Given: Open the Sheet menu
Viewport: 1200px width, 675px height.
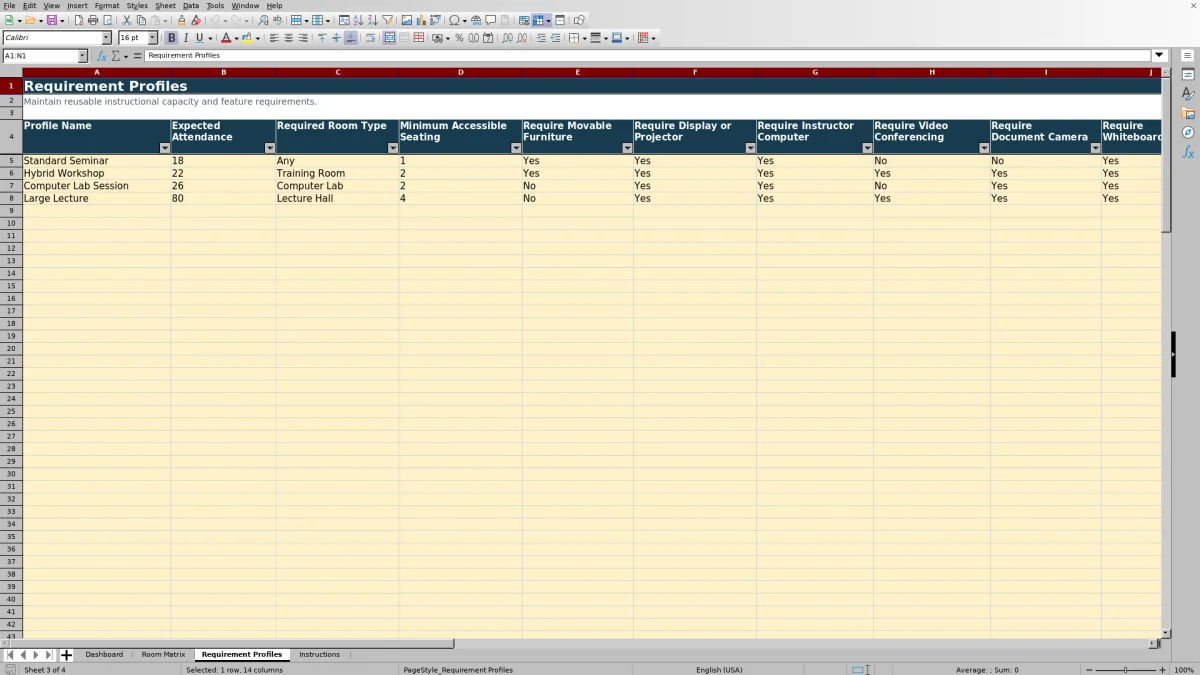Looking at the screenshot, I should (x=165, y=6).
